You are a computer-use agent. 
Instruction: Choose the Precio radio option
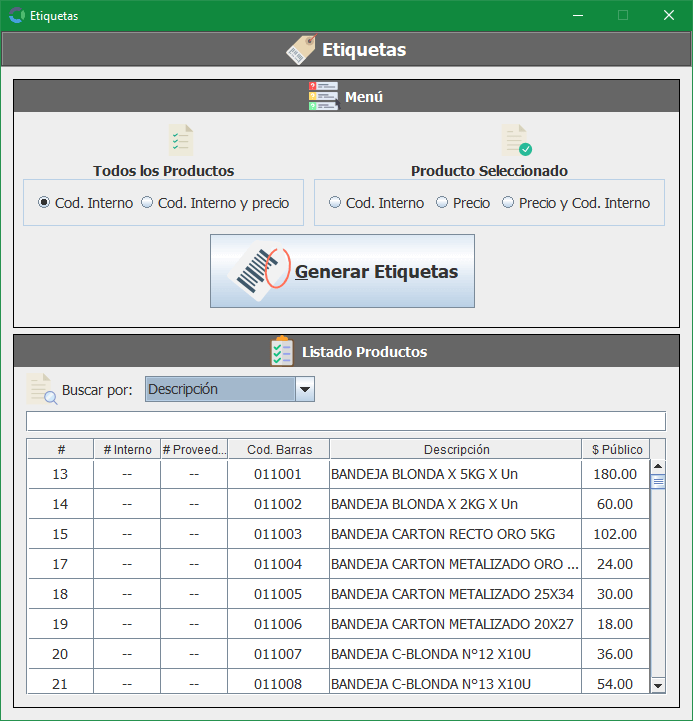tap(442, 203)
